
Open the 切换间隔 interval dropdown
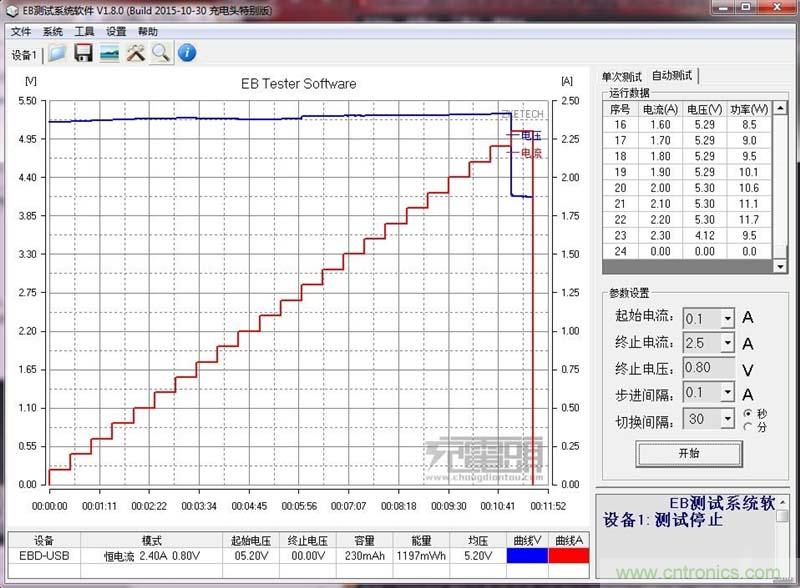coord(729,418)
